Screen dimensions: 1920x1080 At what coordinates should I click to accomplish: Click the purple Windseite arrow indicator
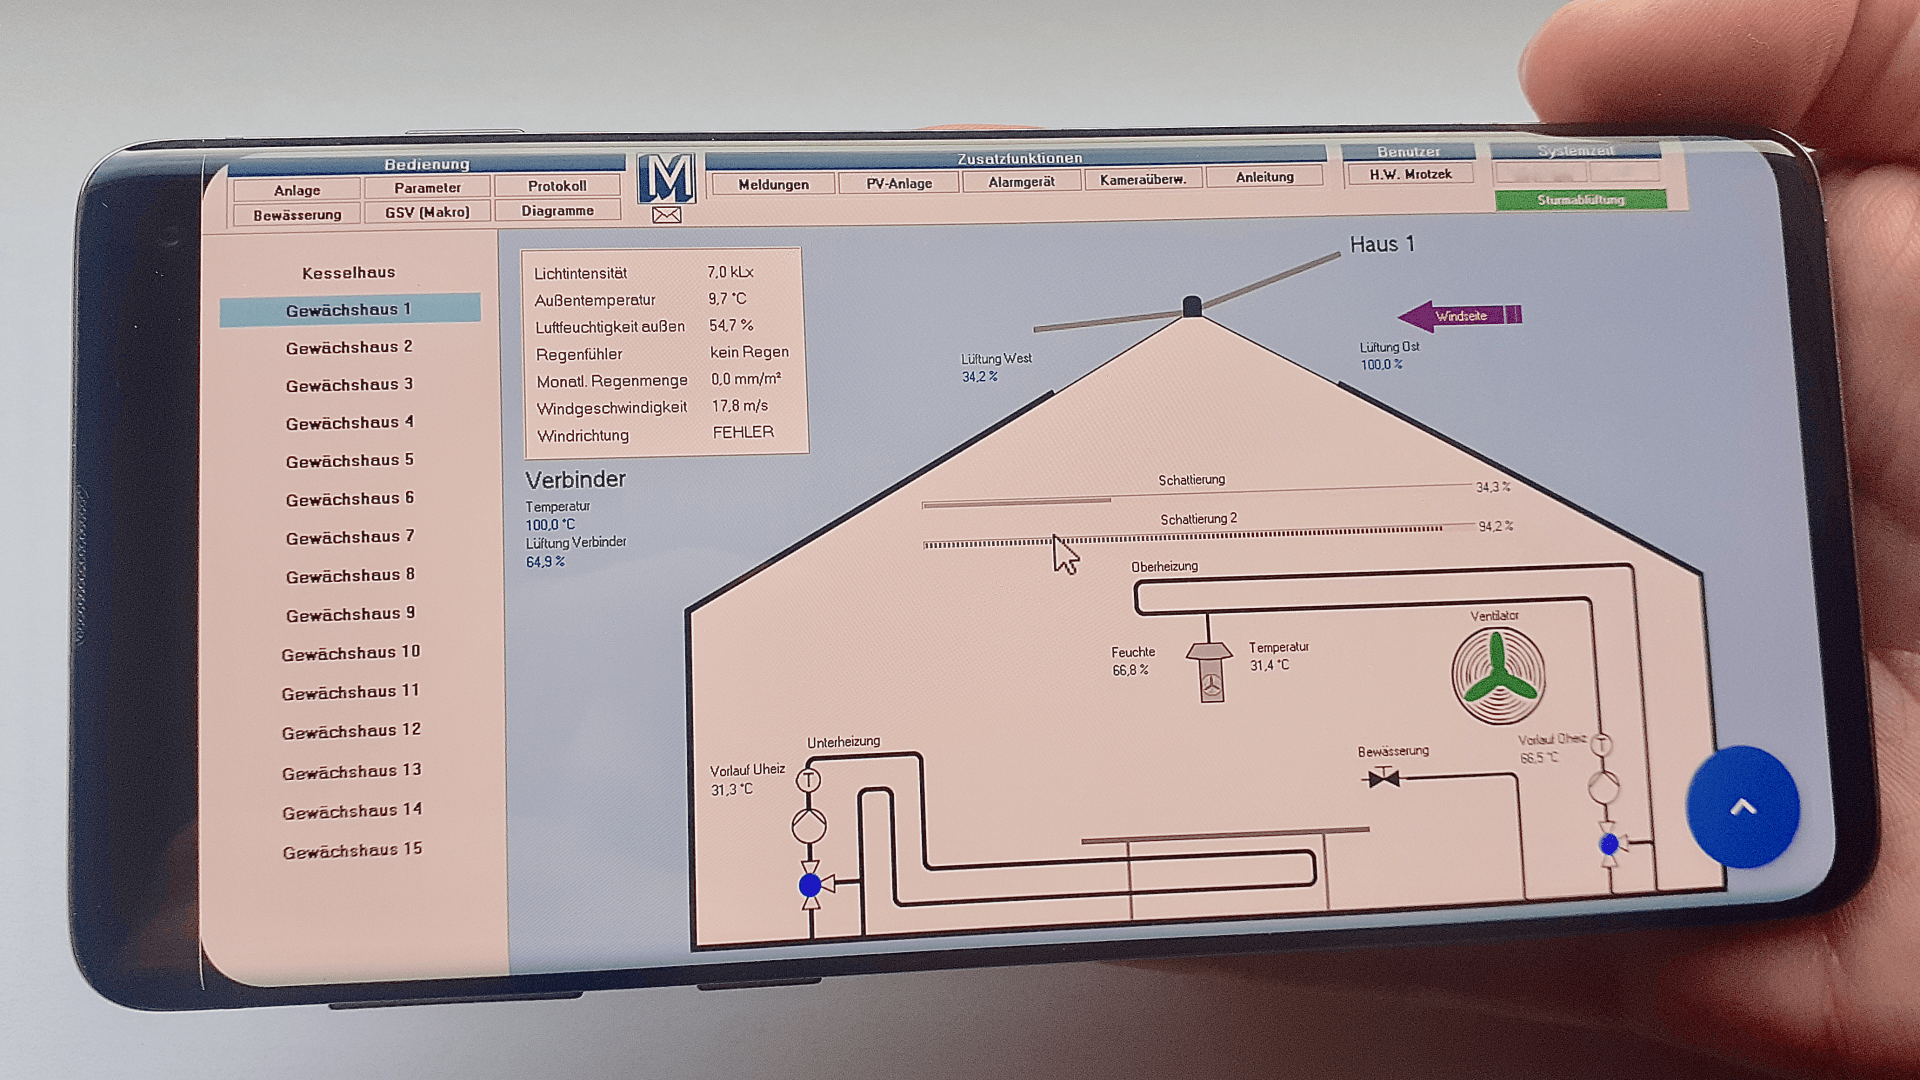[x=1462, y=315]
